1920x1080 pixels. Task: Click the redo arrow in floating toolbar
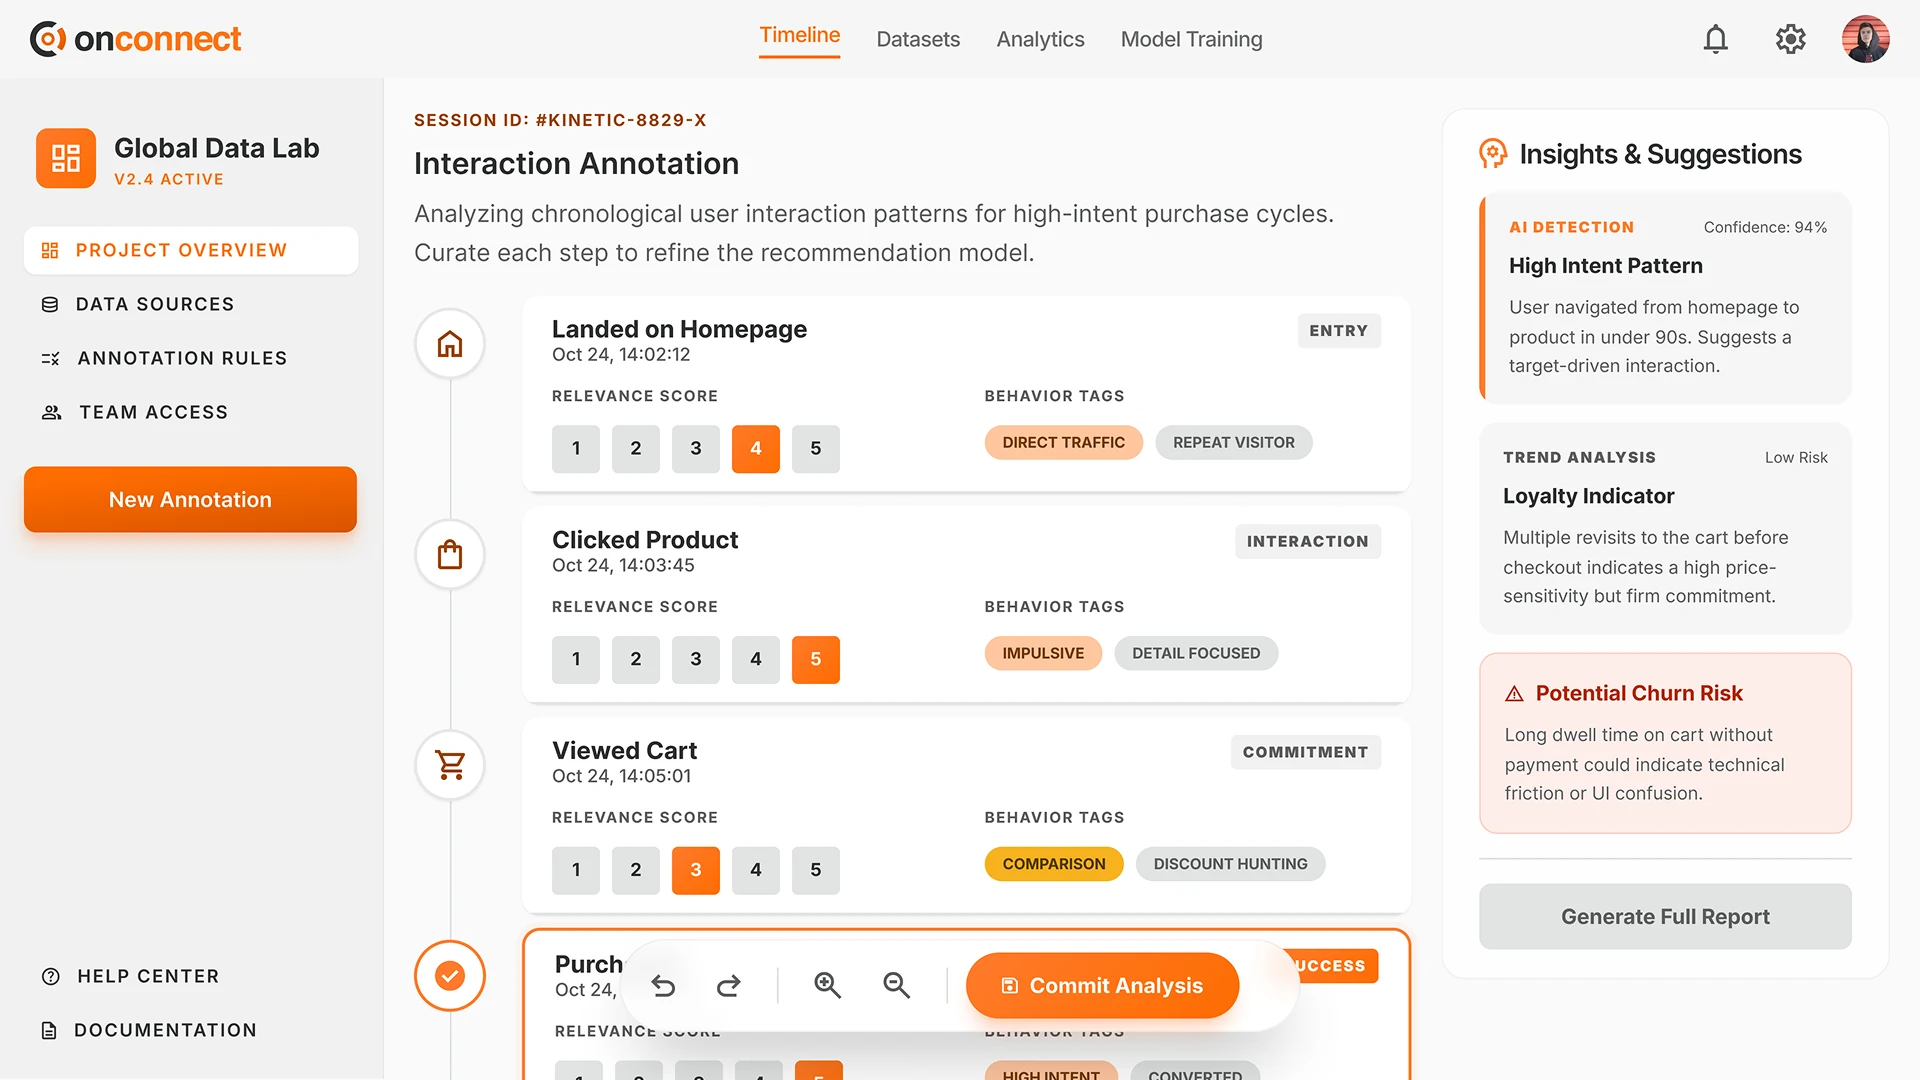729,986
